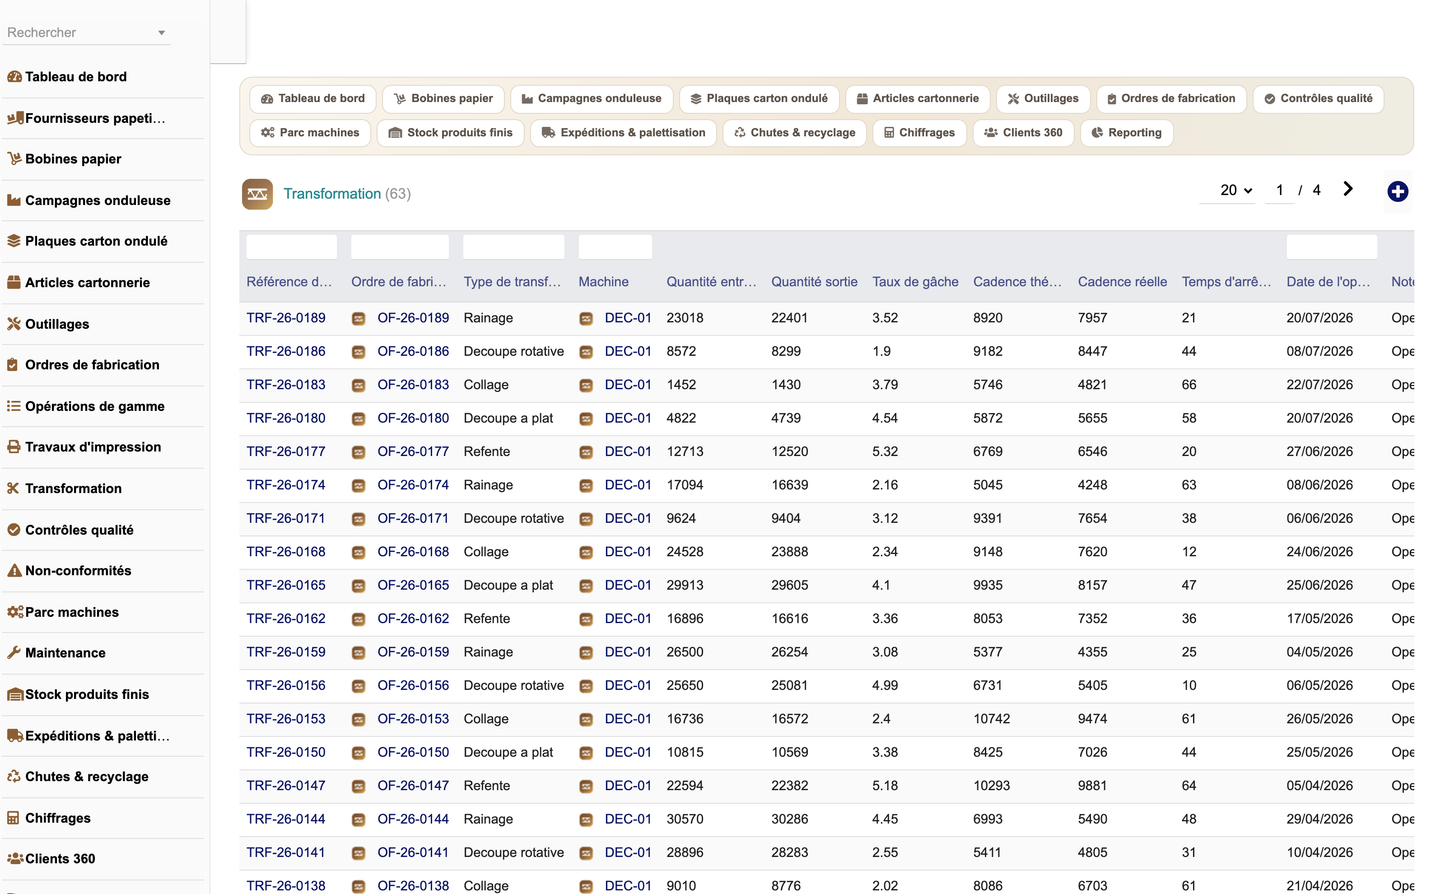Sort by Quantité sortie column header
Screen dimensions: 1445x894
pos(814,282)
